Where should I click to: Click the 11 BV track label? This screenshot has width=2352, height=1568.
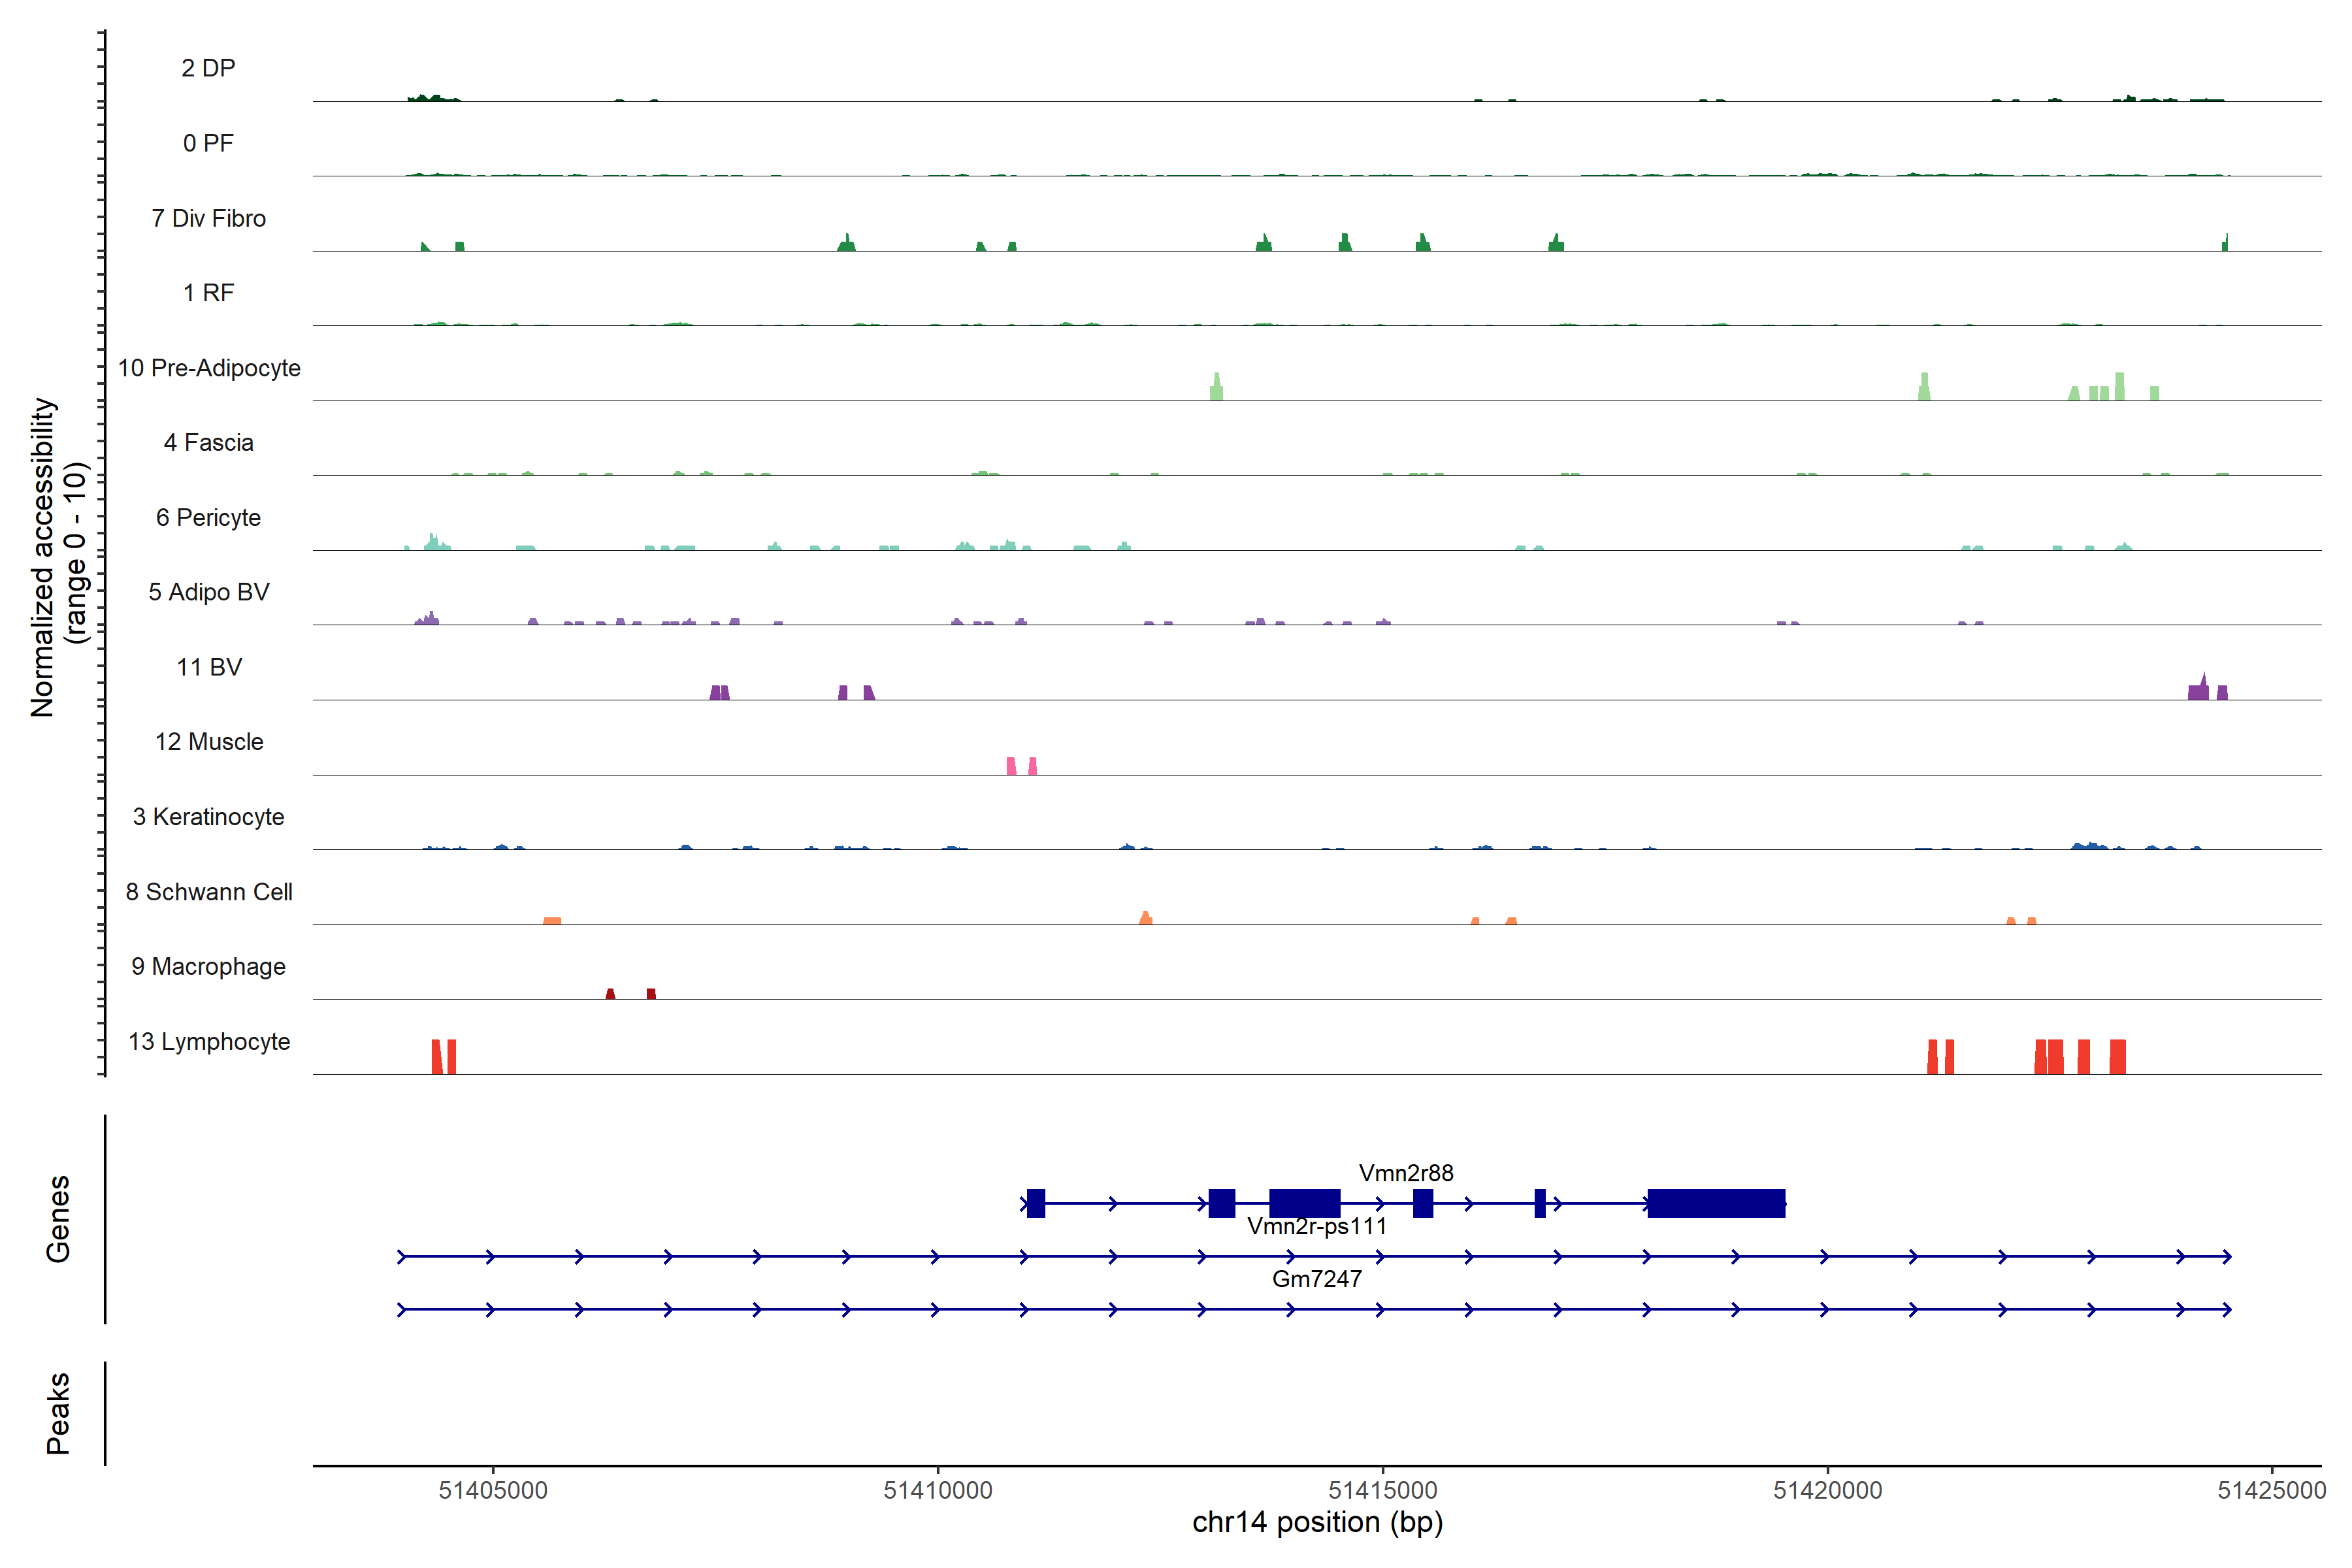tap(209, 667)
